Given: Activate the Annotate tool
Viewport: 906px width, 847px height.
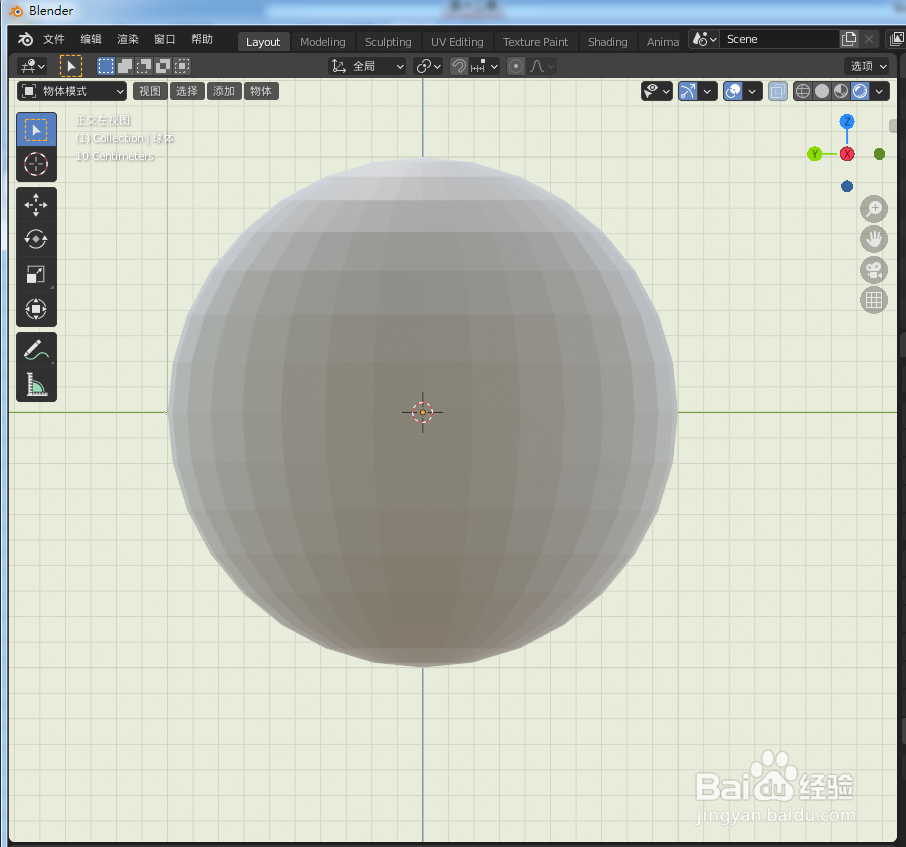Looking at the screenshot, I should 36,349.
